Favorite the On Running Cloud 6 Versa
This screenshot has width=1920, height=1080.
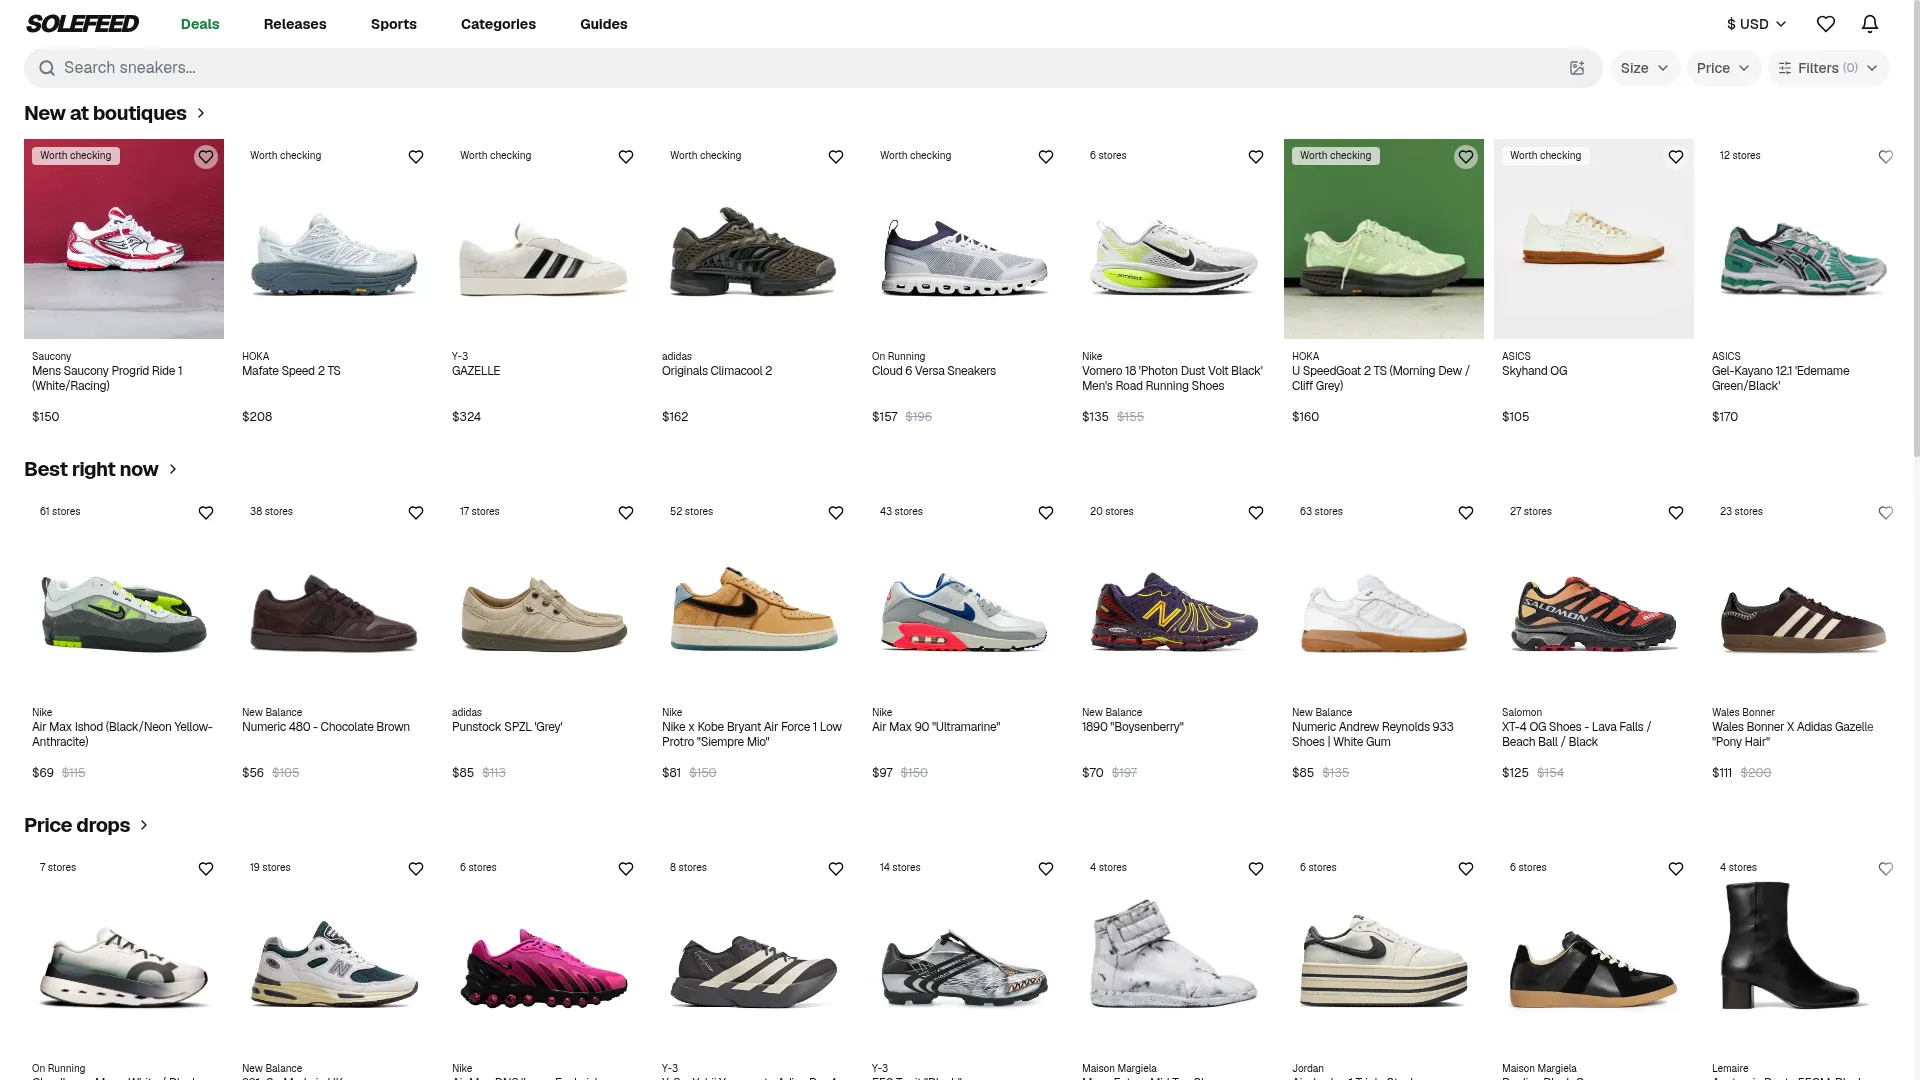pyautogui.click(x=1046, y=157)
